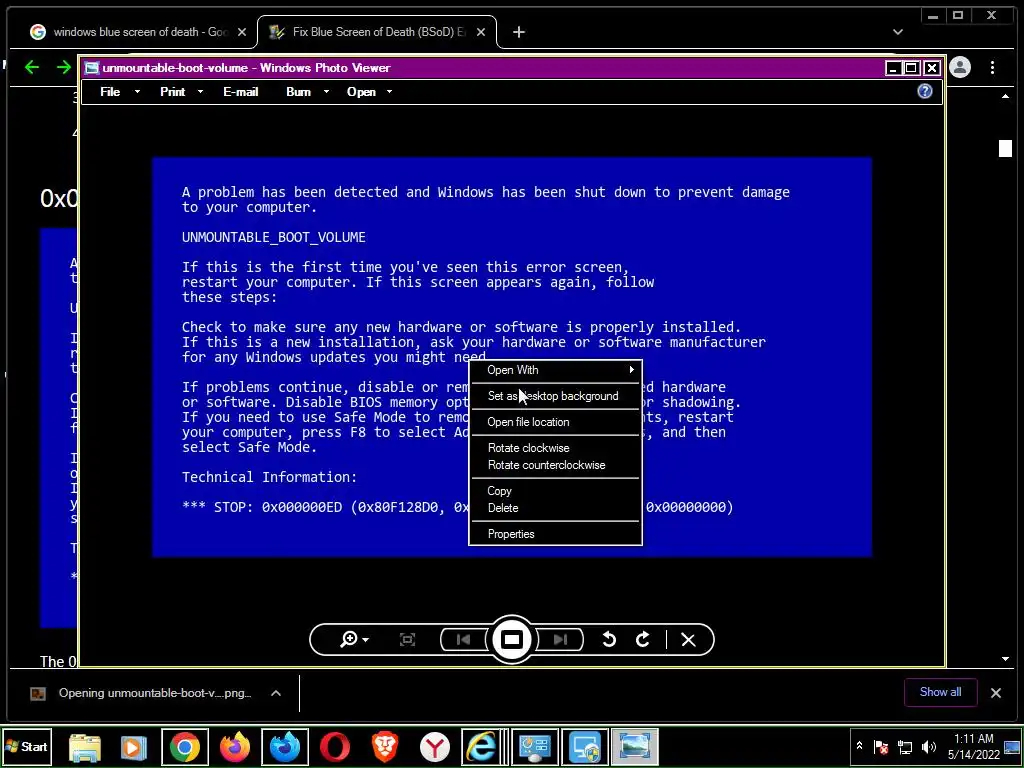Close the downloads bar
The width and height of the screenshot is (1024, 768).
point(996,693)
